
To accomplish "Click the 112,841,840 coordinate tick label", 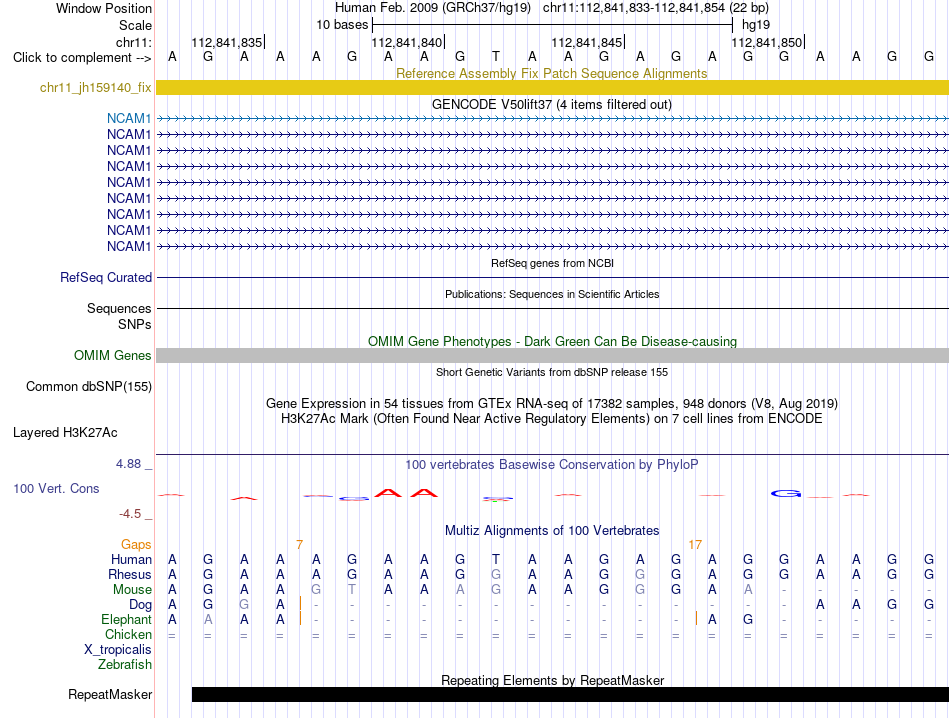I will [x=407, y=42].
